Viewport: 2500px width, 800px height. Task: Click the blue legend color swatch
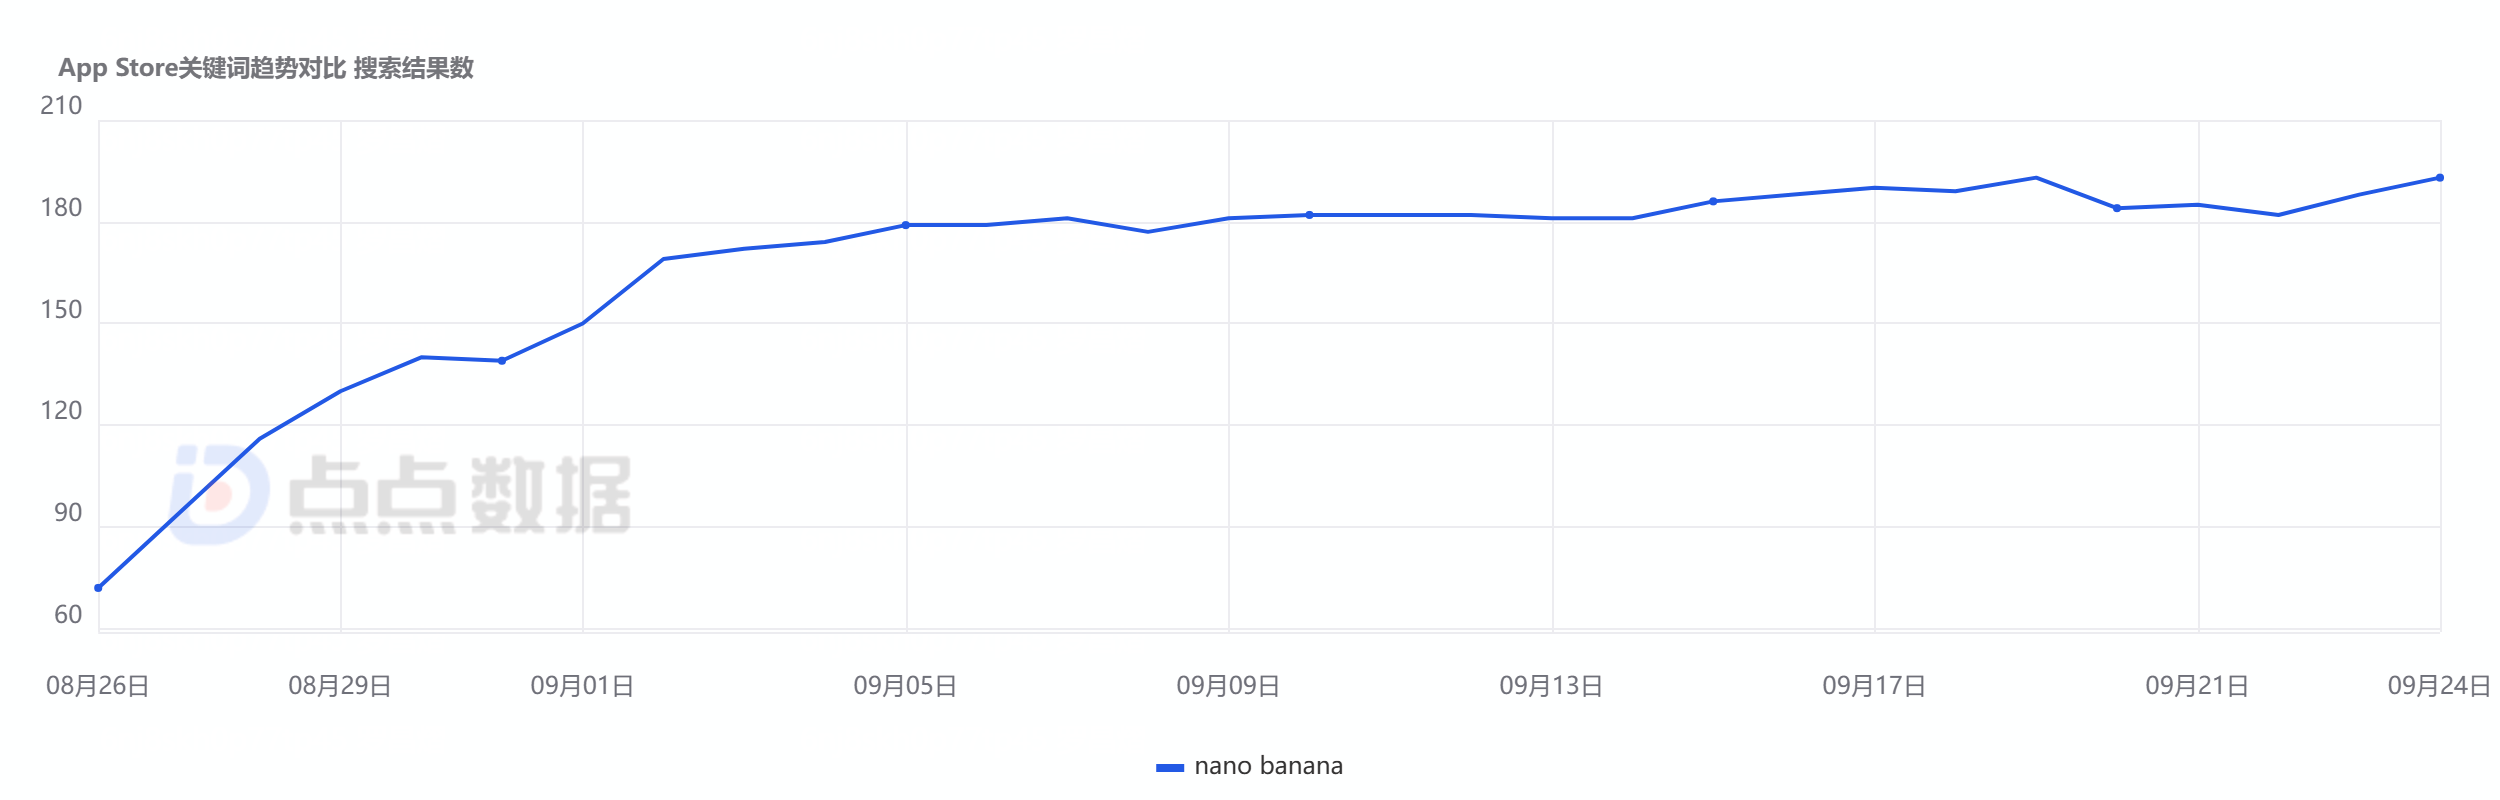[1169, 768]
